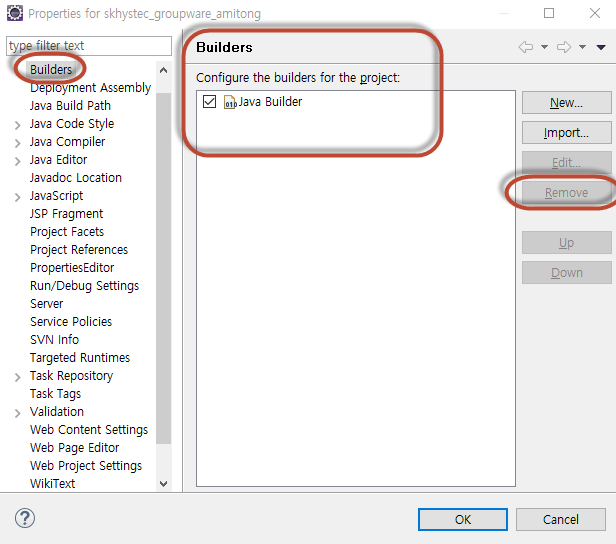Confirm with the OK button

coord(463,520)
